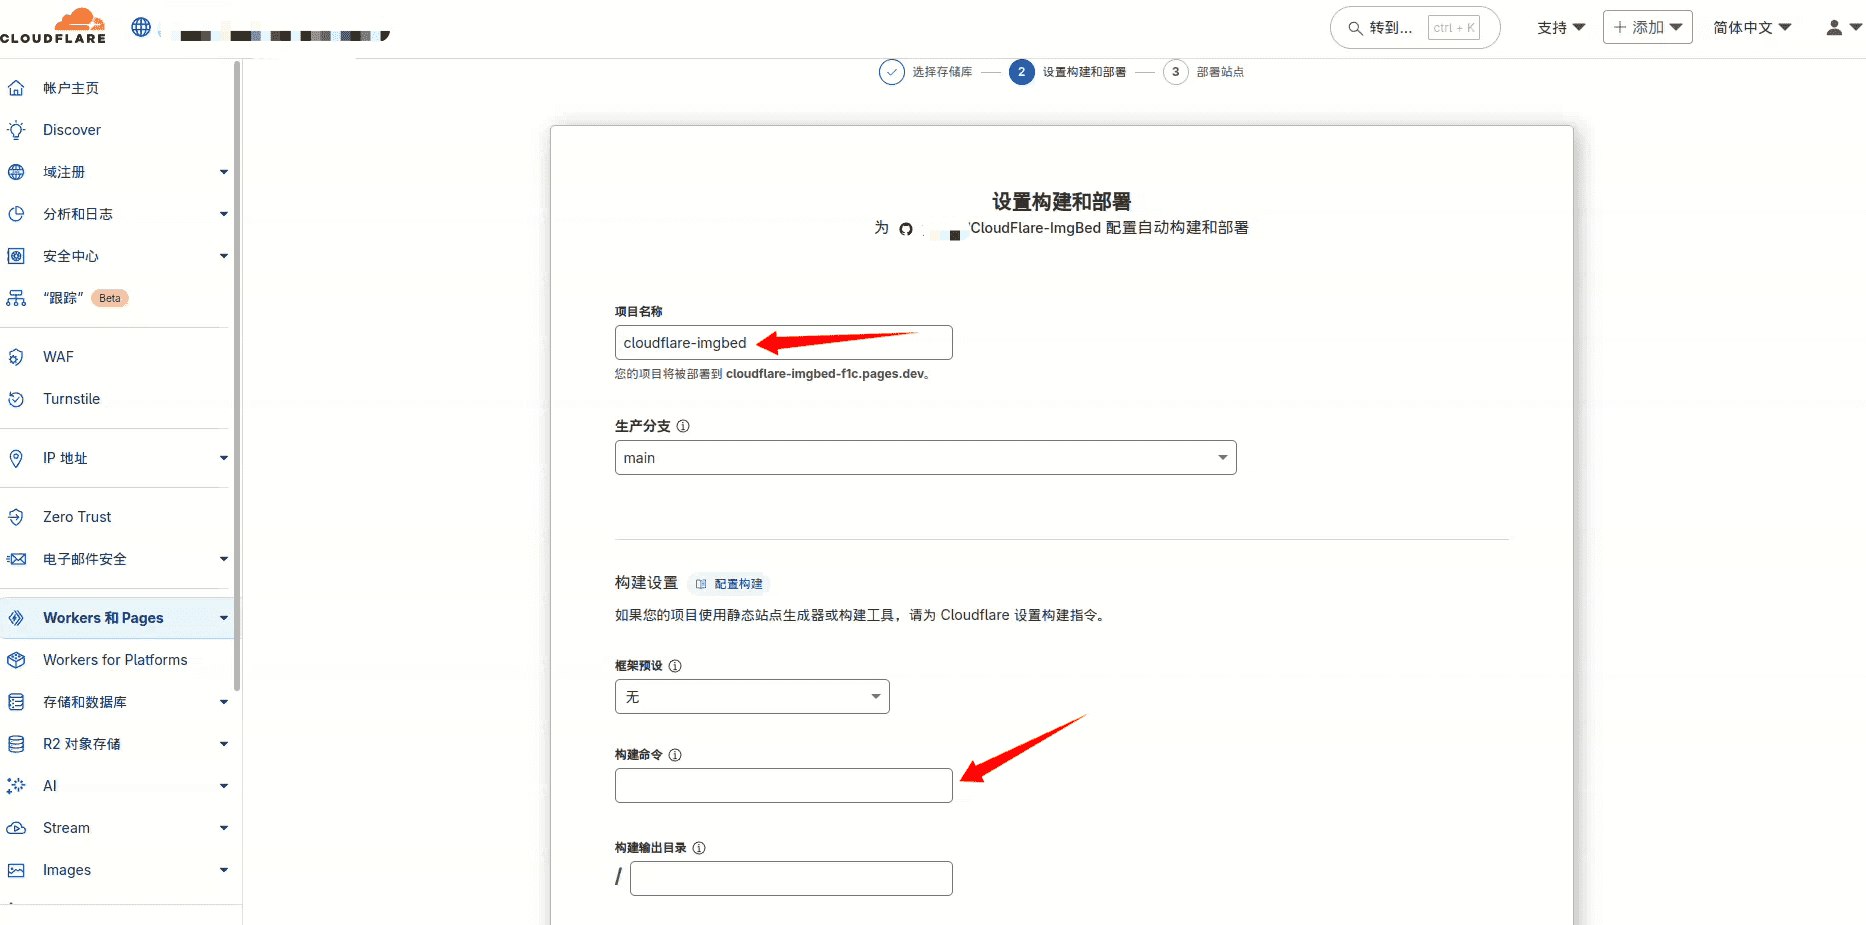Image resolution: width=1866 pixels, height=925 pixels.
Task: Click the Zero Trust icon
Action: point(16,517)
